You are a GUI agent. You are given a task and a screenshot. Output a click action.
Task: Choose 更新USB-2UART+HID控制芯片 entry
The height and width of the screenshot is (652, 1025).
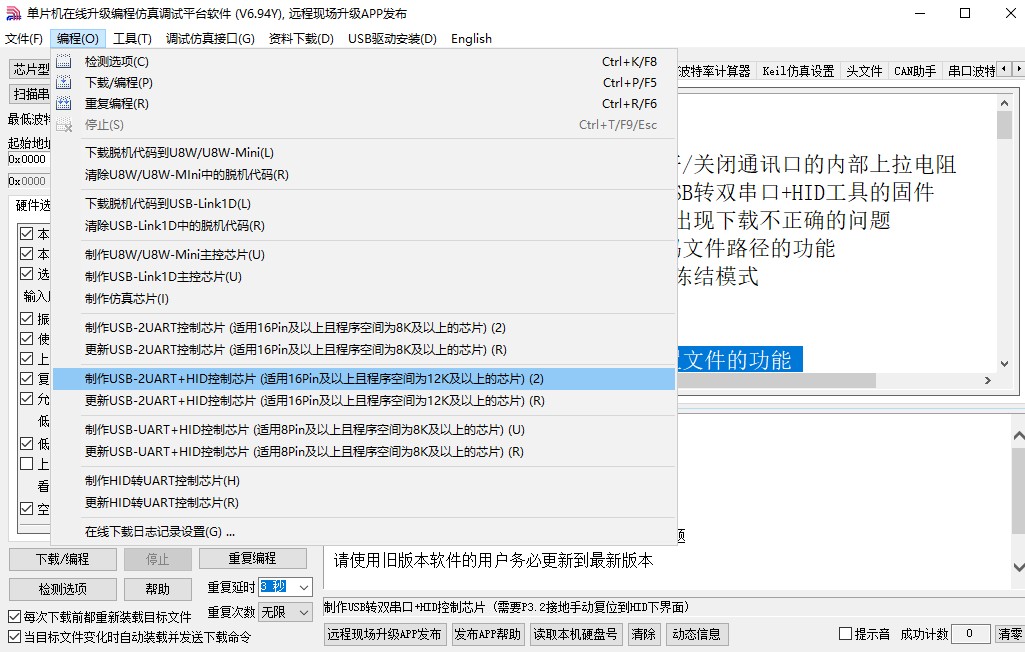[363, 401]
